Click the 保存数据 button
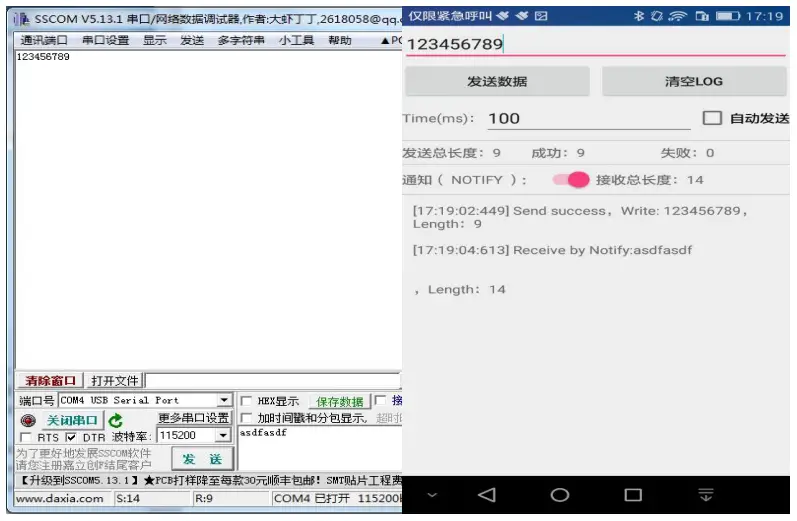The width and height of the screenshot is (797, 521). [340, 402]
